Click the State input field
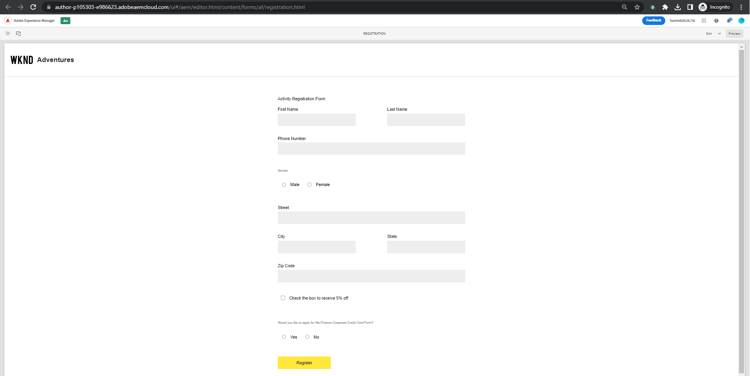The image size is (750, 376). click(x=426, y=247)
